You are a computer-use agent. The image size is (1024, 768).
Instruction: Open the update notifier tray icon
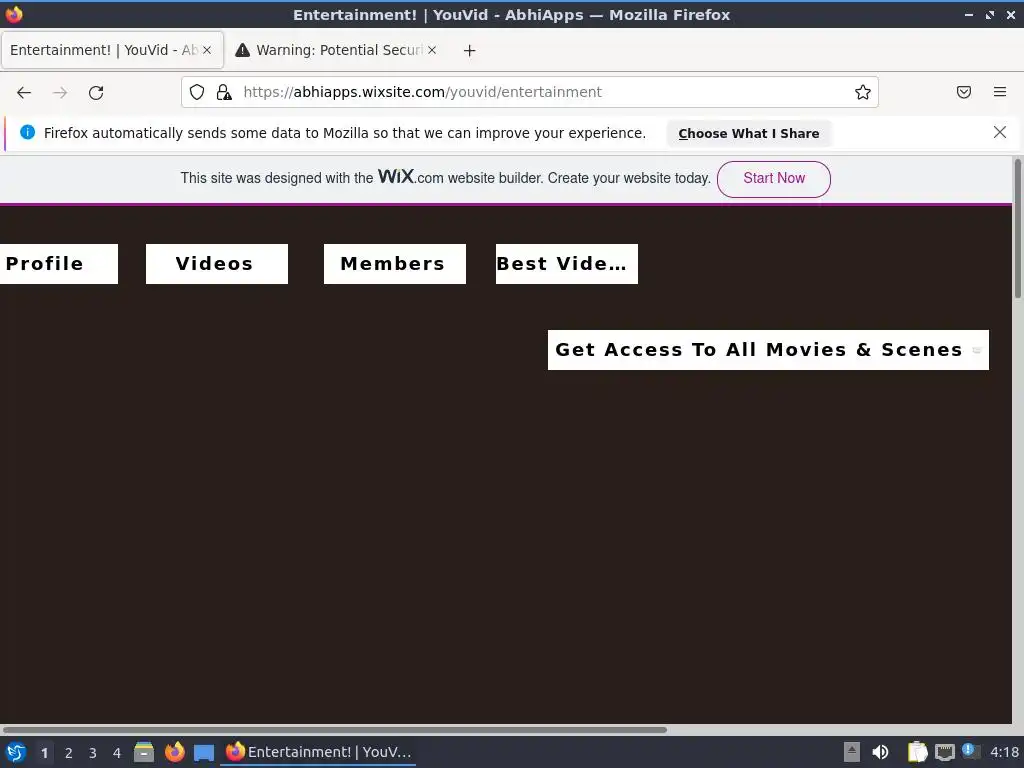970,751
